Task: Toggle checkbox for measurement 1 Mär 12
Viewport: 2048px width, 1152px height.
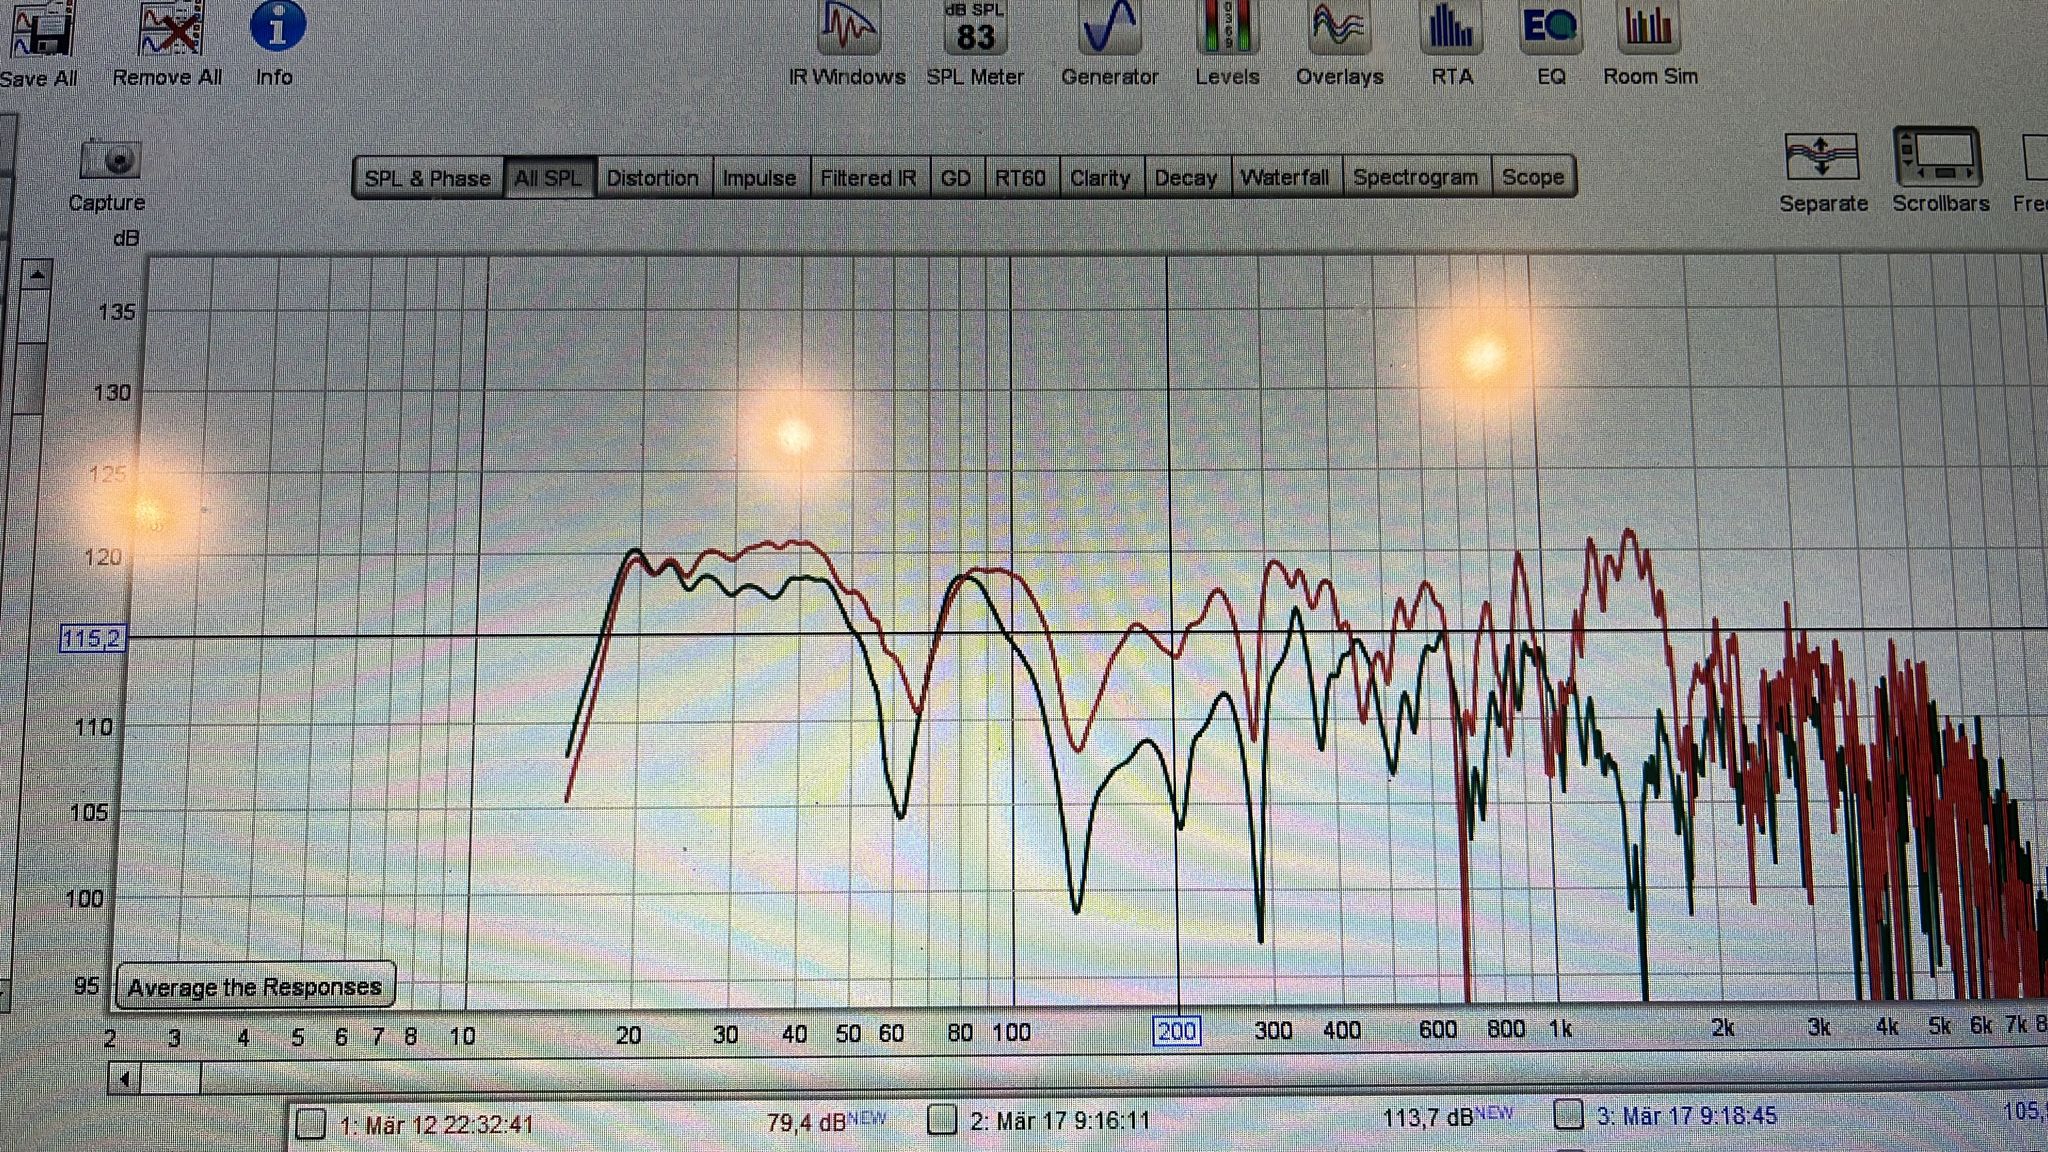Action: 311,1124
